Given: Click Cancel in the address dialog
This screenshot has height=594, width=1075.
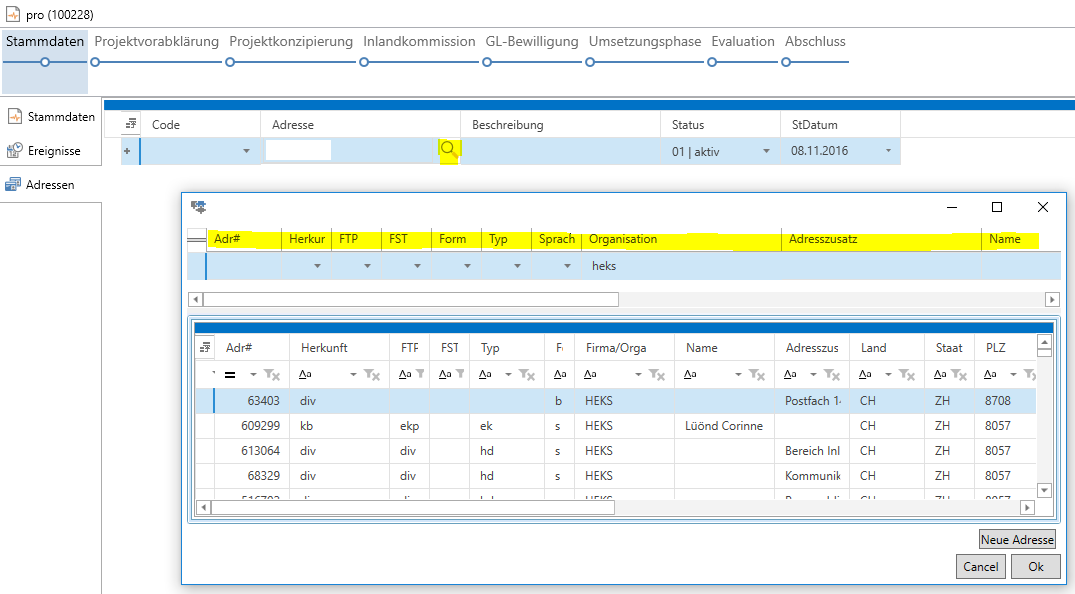Looking at the screenshot, I should tap(980, 567).
